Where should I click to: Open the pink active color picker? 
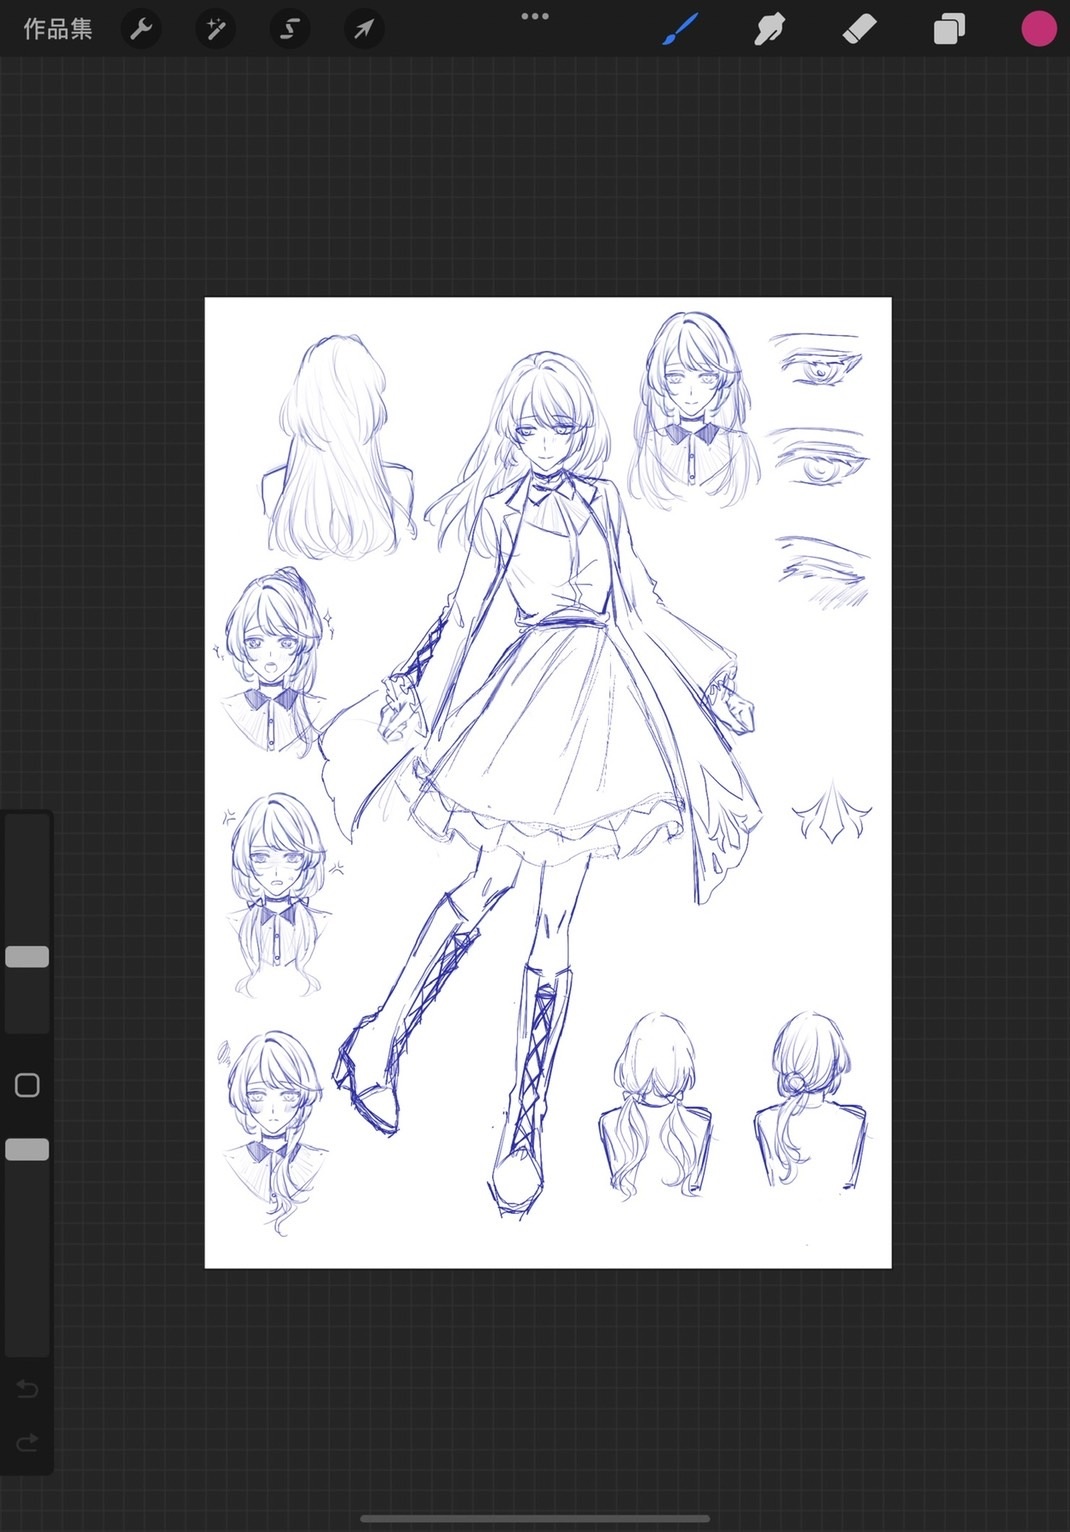1039,29
